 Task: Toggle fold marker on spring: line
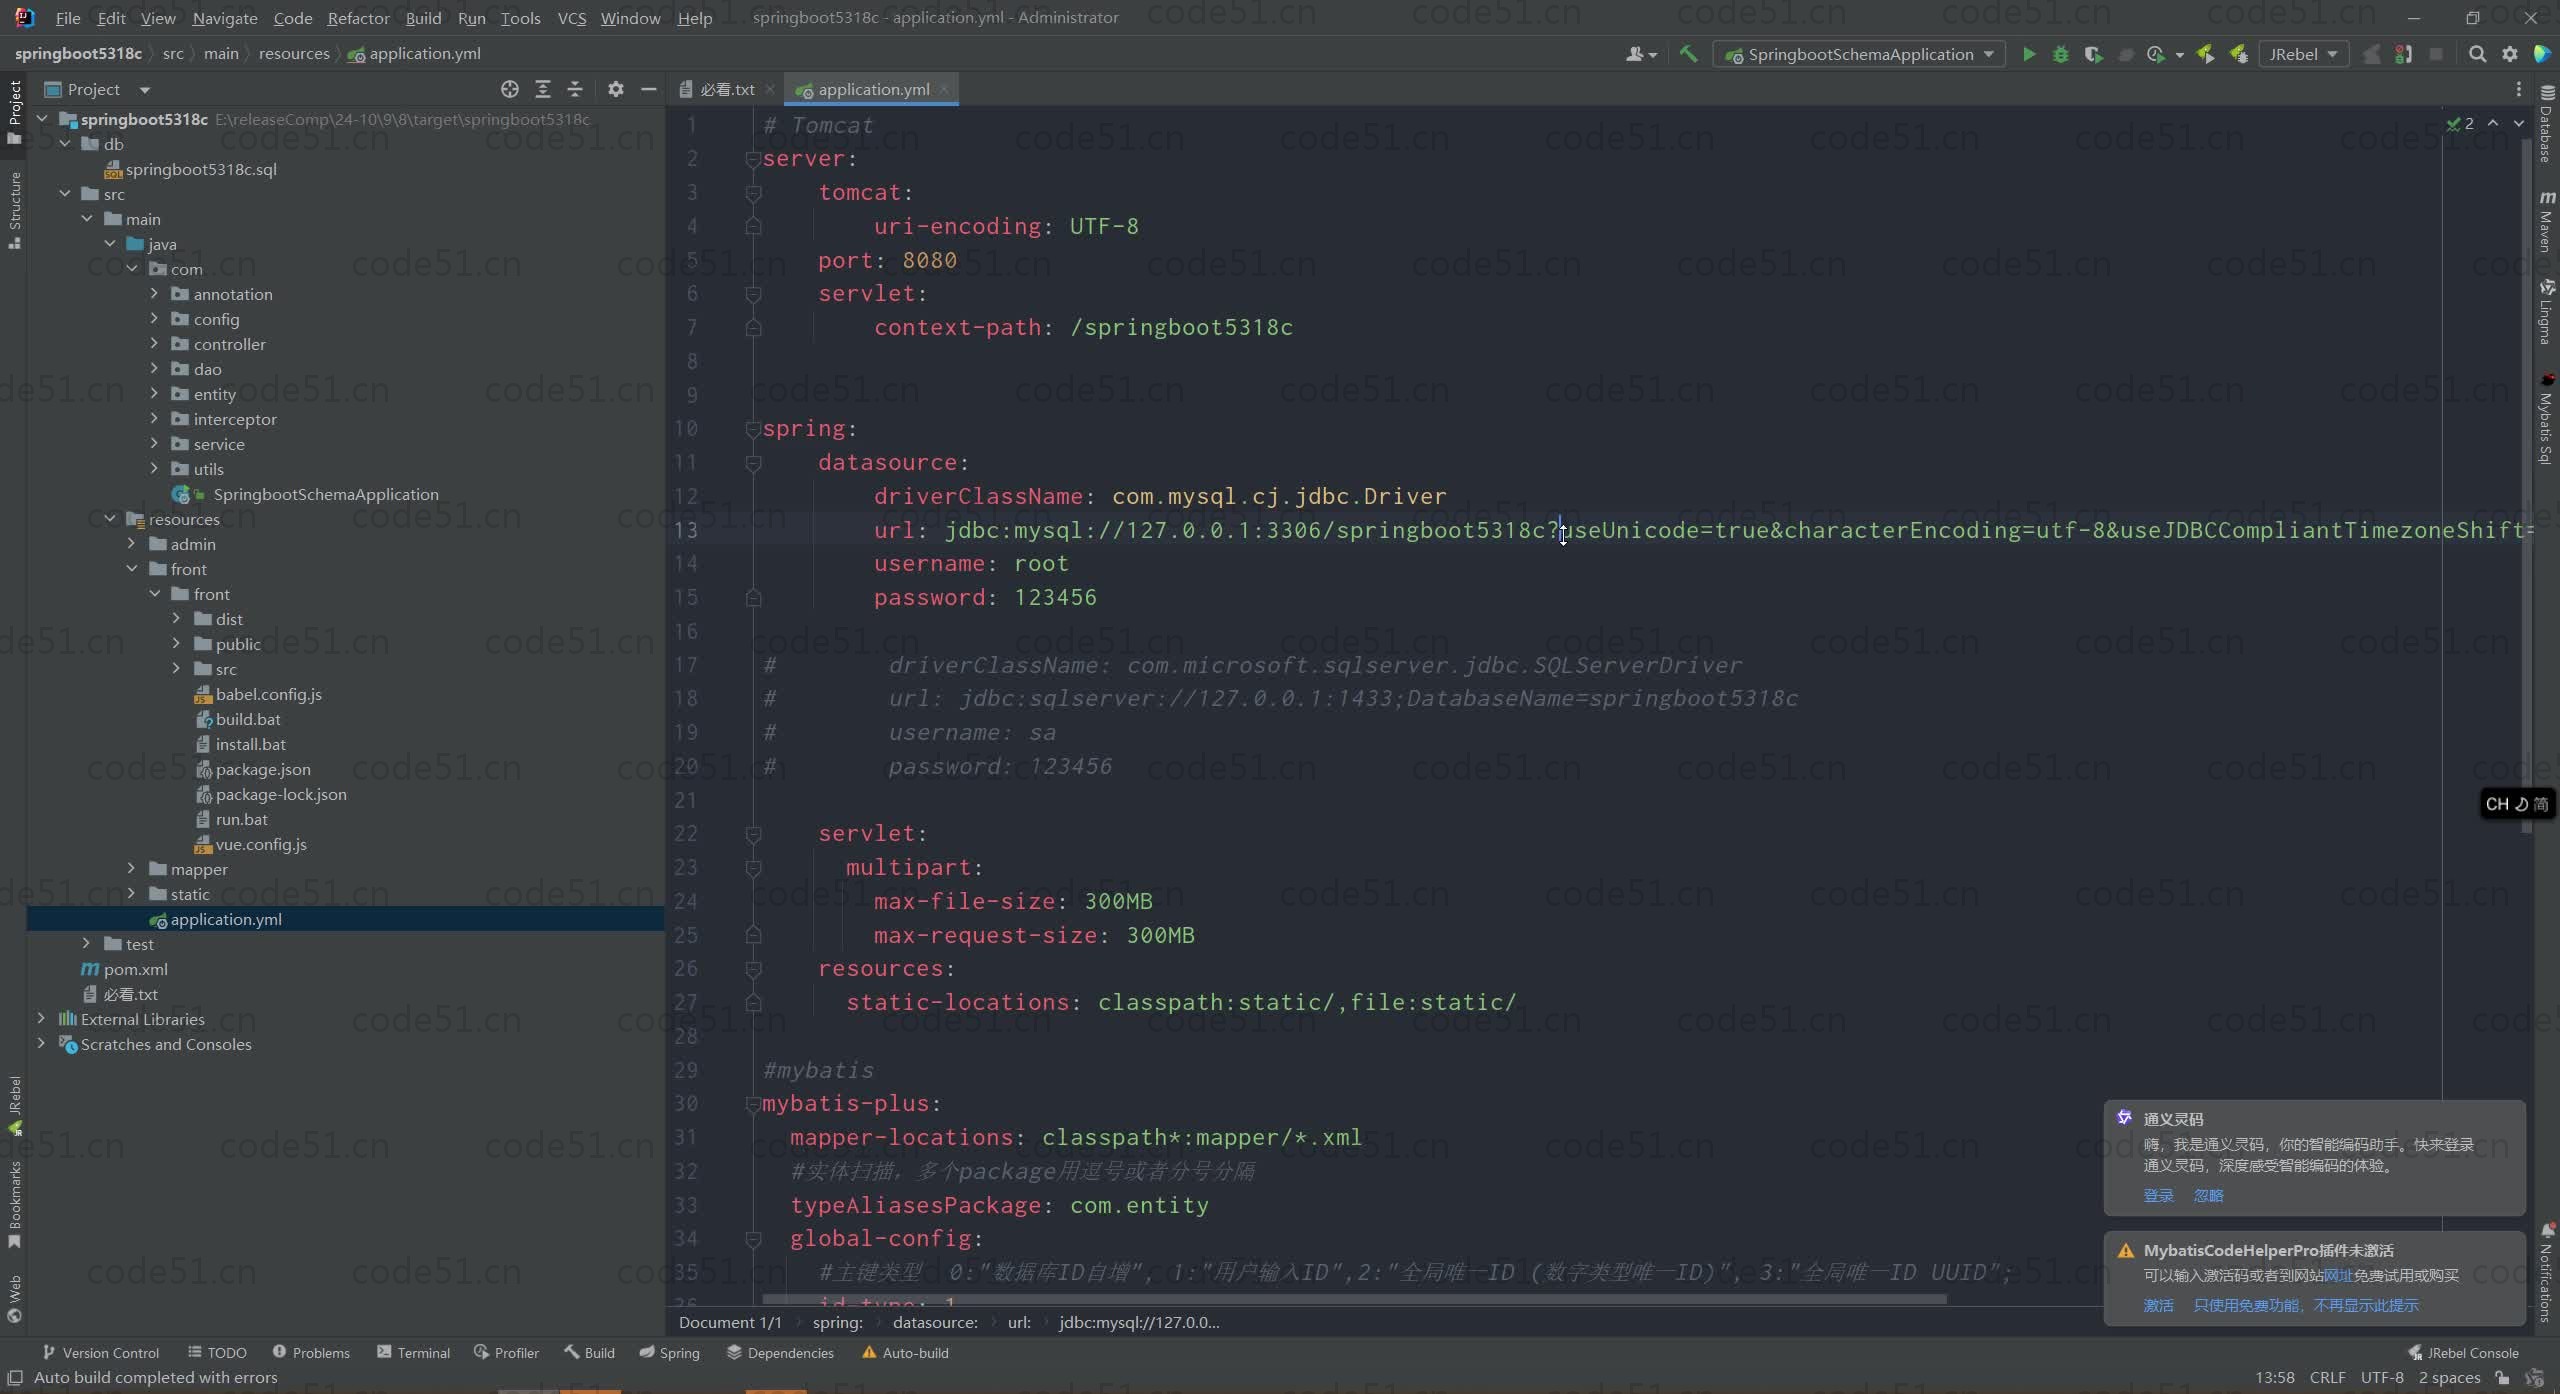[x=753, y=429]
